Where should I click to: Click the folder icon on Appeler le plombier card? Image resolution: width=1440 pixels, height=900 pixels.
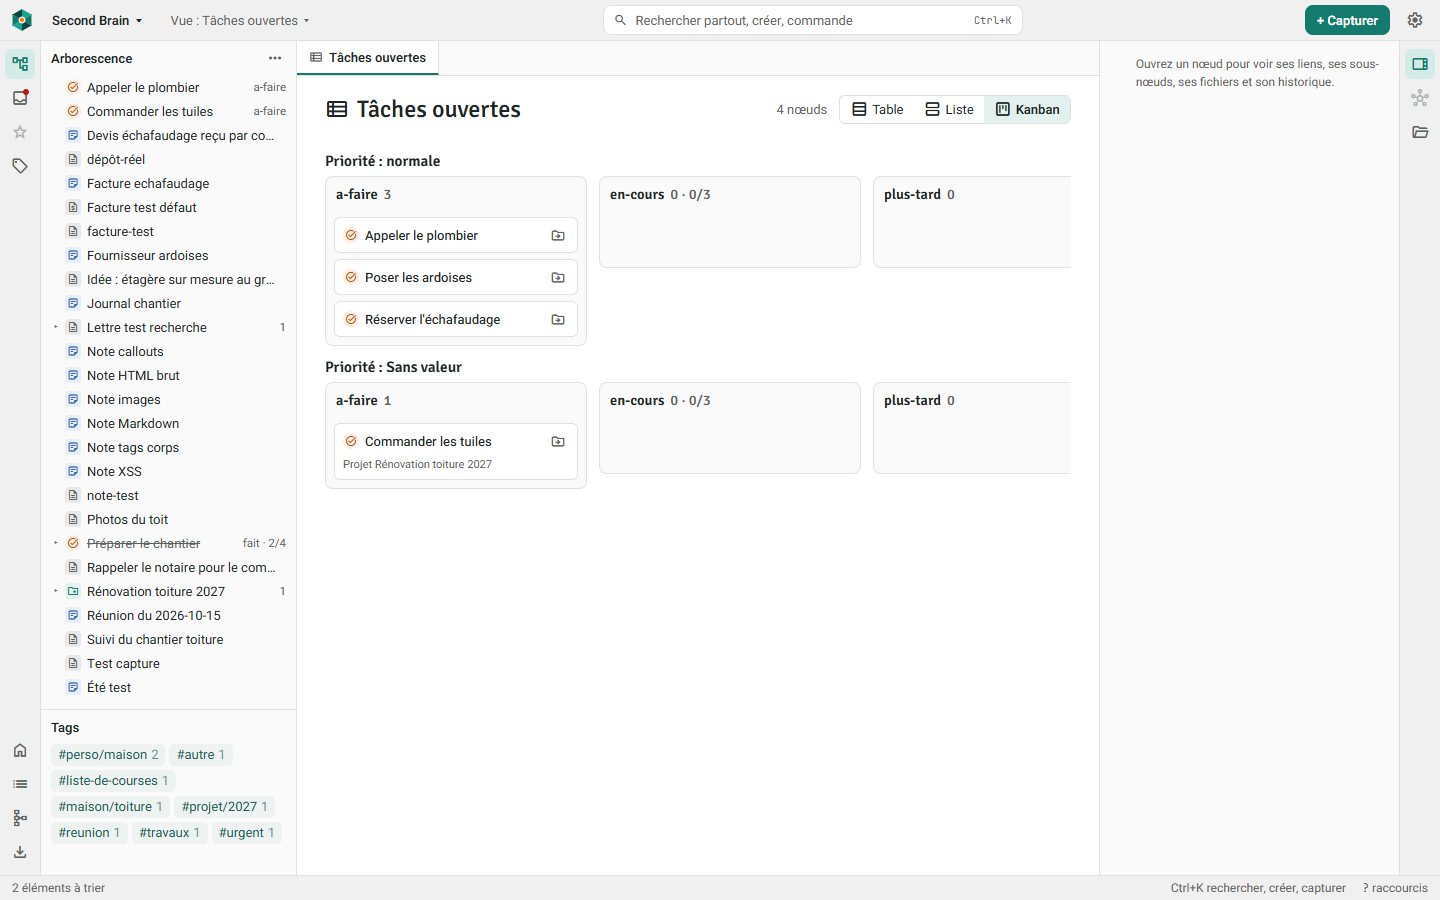point(558,236)
